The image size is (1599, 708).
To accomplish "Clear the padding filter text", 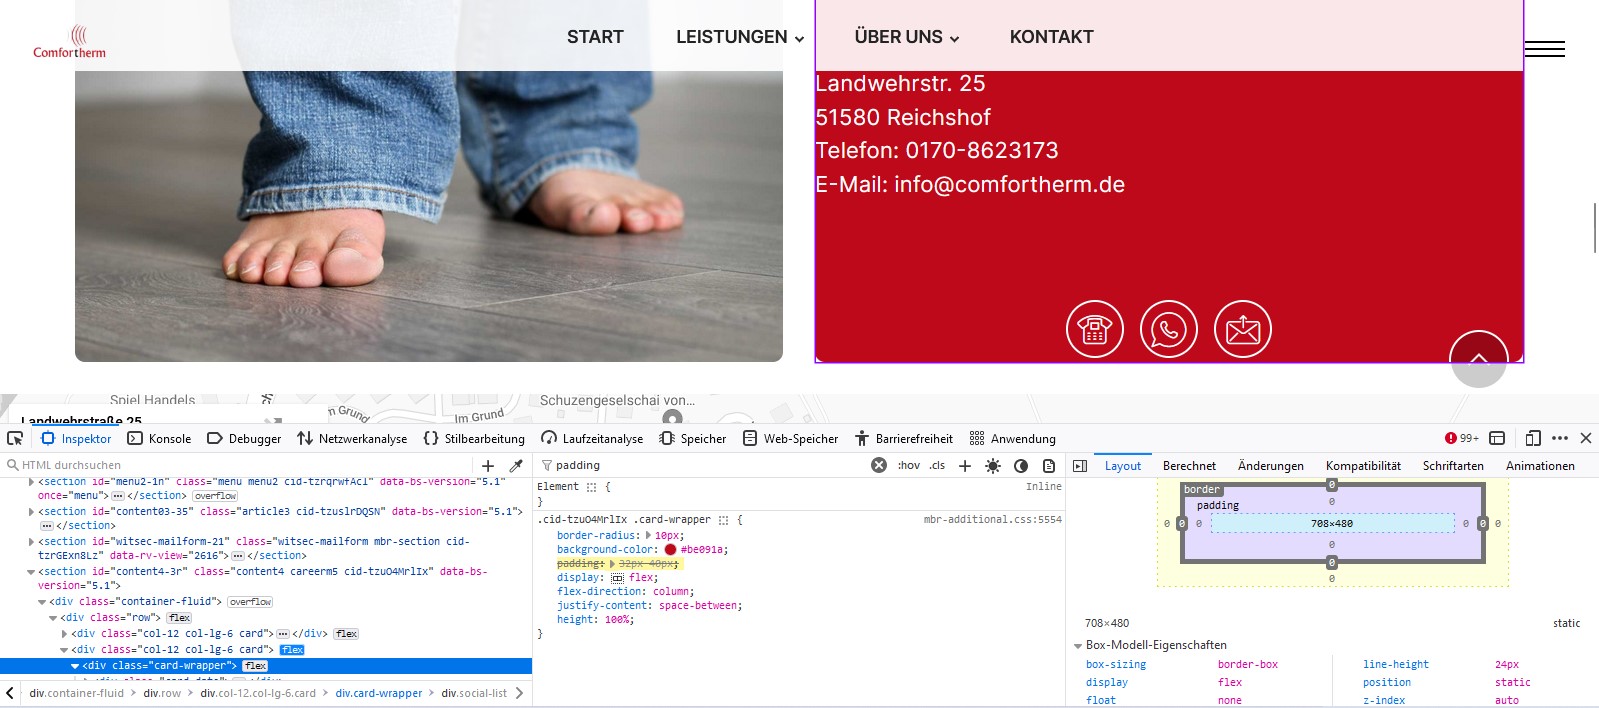I will [878, 465].
